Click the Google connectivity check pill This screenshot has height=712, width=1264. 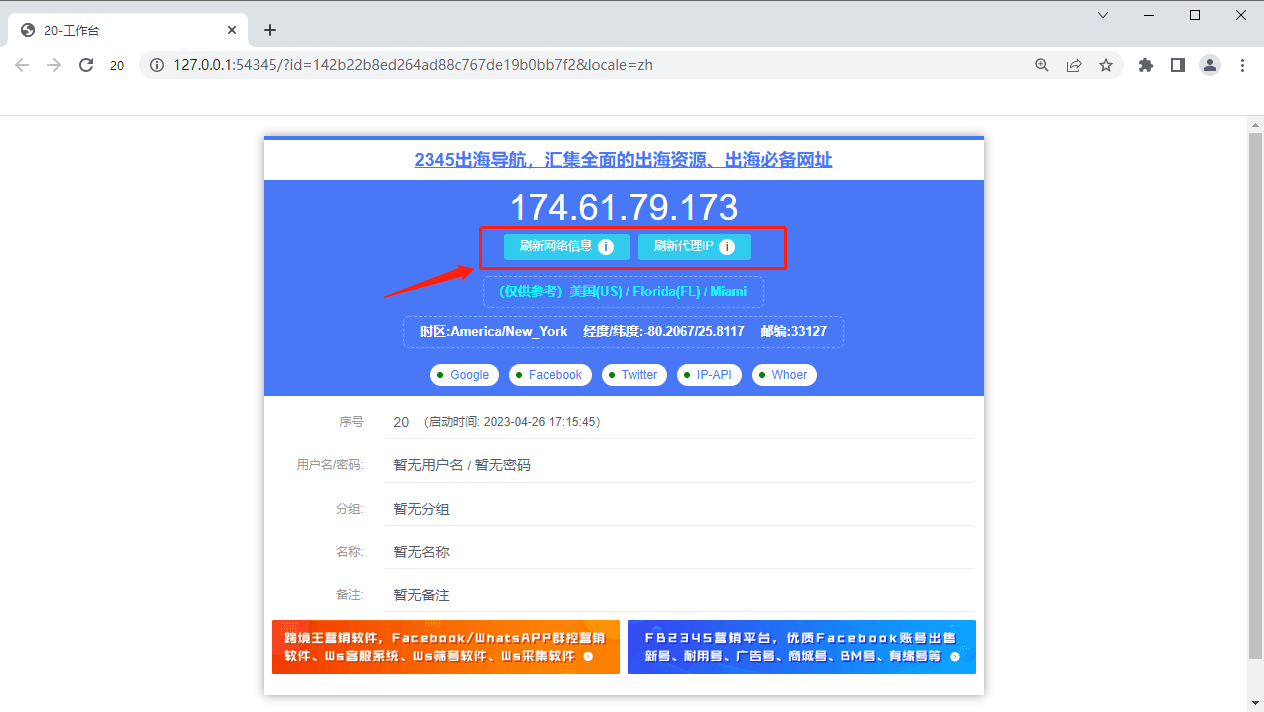[464, 375]
